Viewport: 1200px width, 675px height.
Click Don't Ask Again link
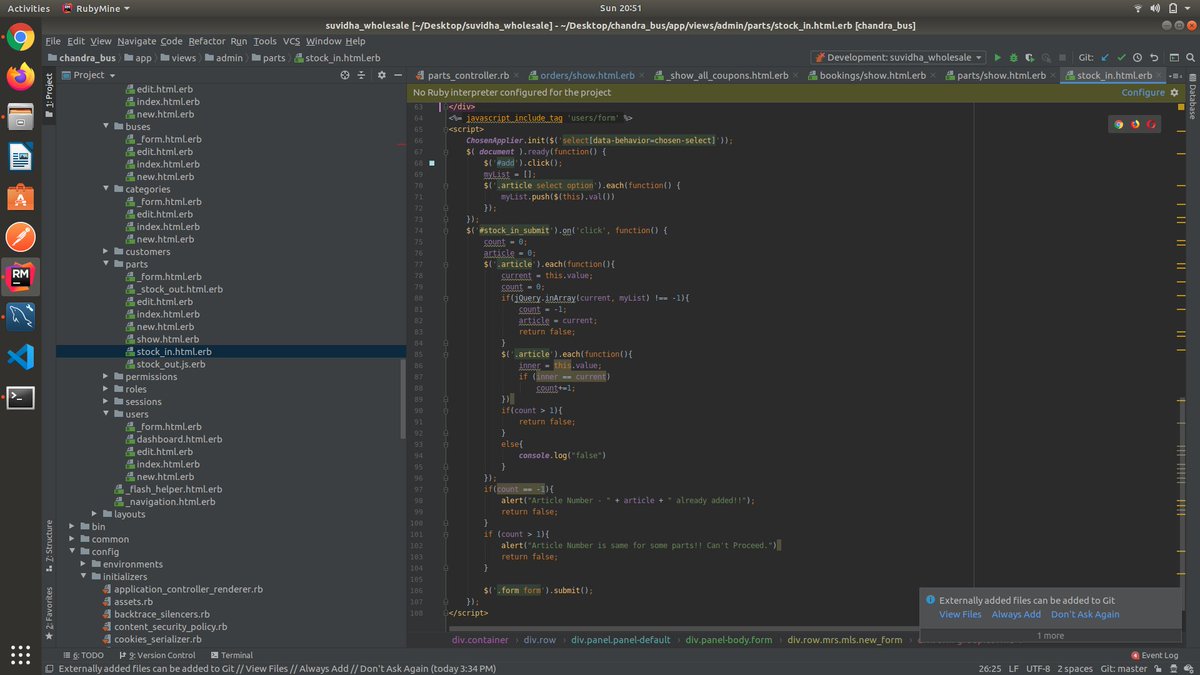1085,614
